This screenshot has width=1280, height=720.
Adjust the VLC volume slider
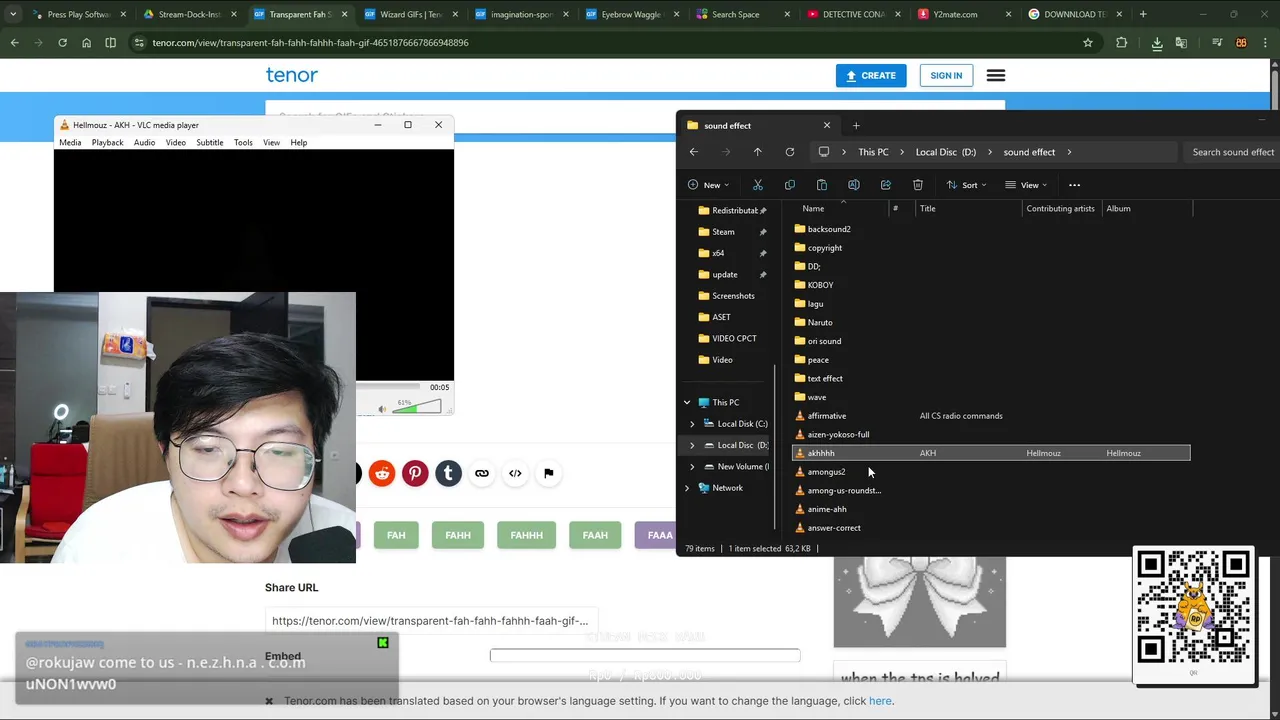click(416, 407)
